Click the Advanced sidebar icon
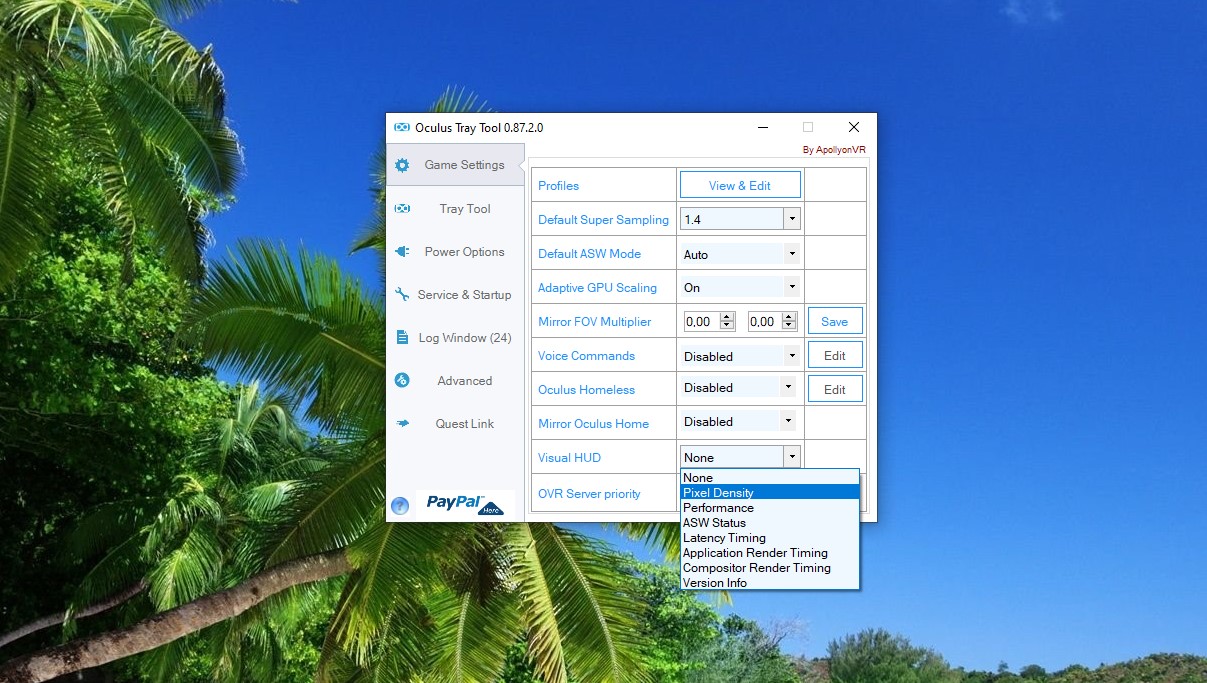This screenshot has width=1207, height=683. [x=402, y=380]
